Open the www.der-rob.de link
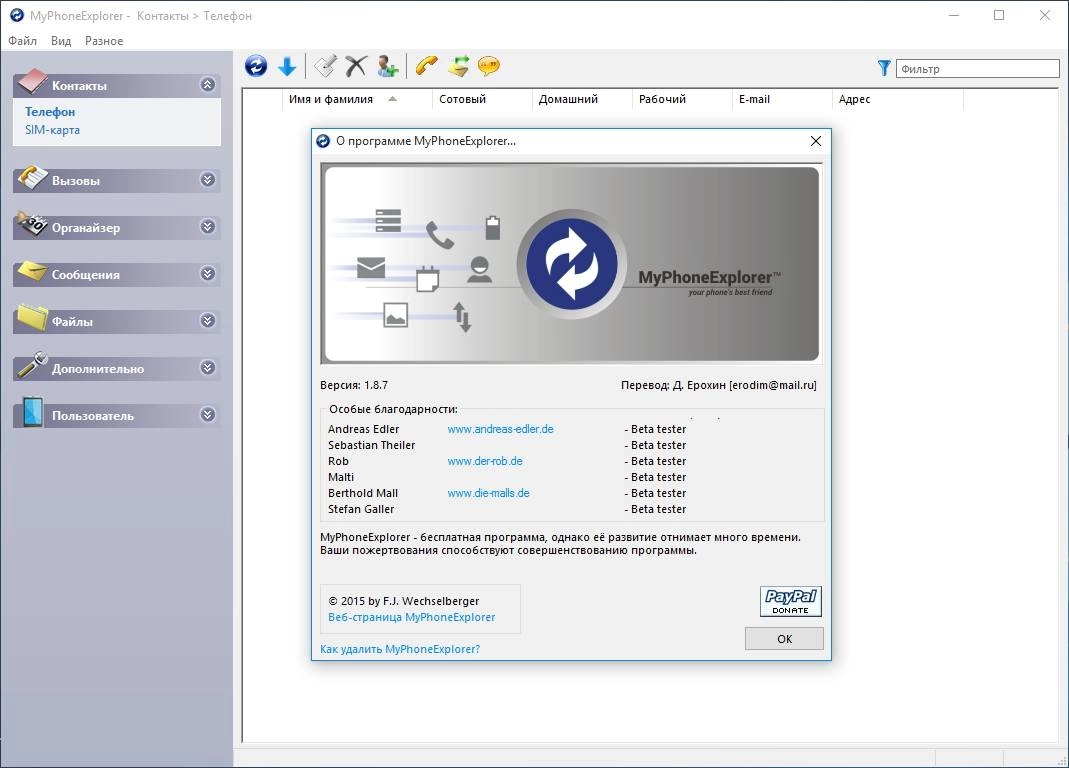The image size is (1069, 768). click(x=485, y=461)
